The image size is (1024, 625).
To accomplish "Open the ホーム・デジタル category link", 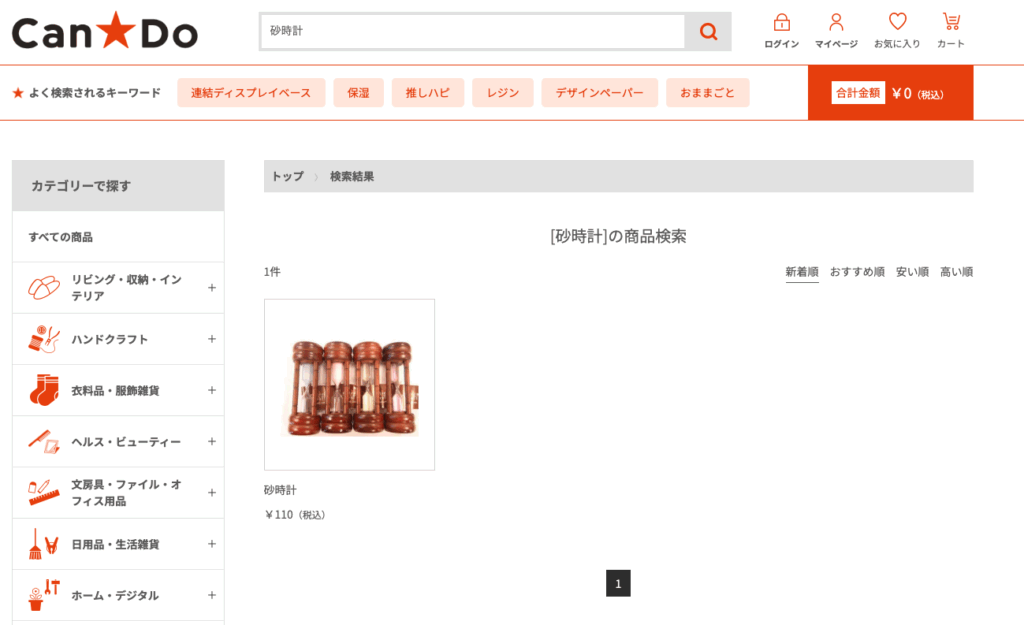I will pos(115,595).
